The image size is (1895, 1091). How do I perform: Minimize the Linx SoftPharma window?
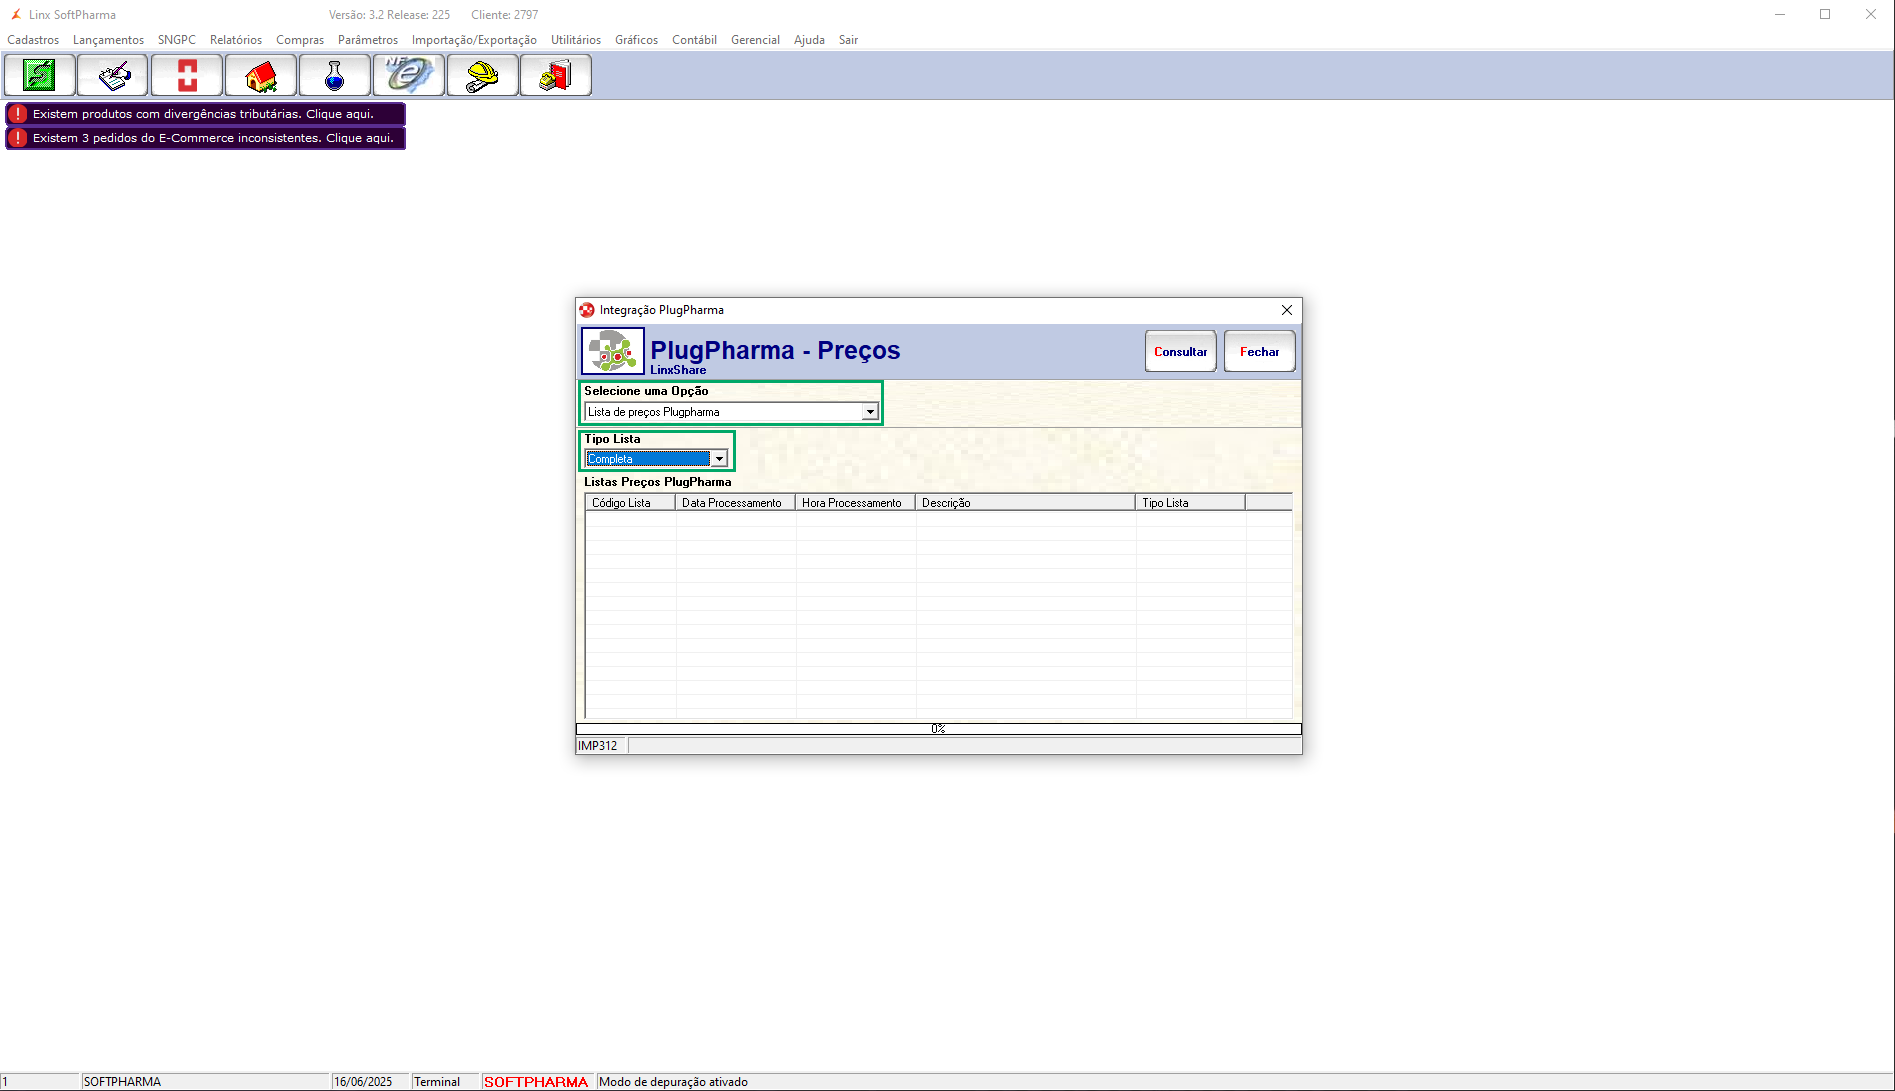(x=1780, y=15)
